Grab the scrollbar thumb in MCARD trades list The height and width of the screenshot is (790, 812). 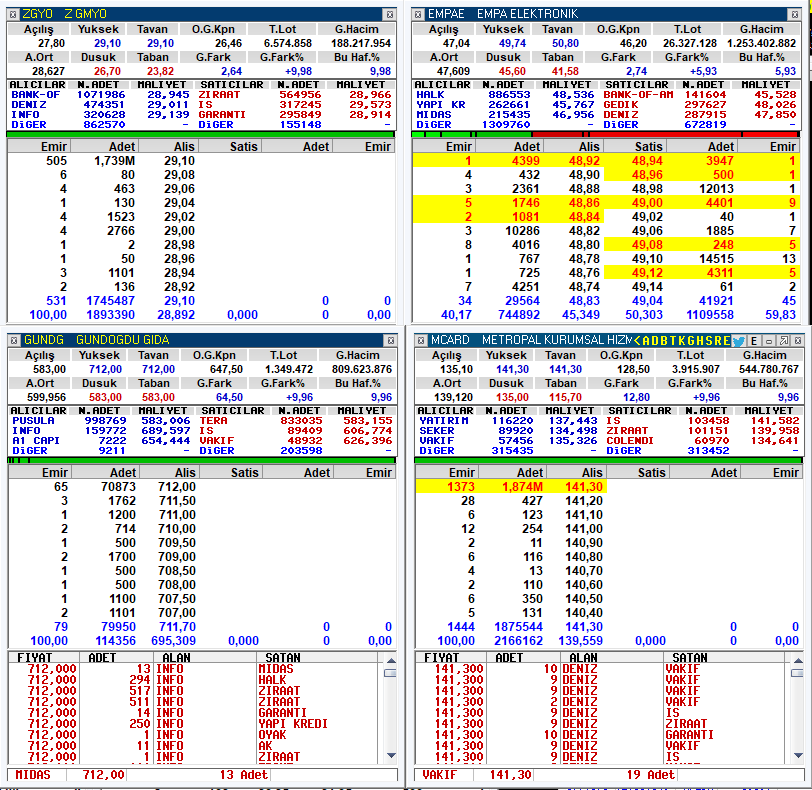click(798, 673)
